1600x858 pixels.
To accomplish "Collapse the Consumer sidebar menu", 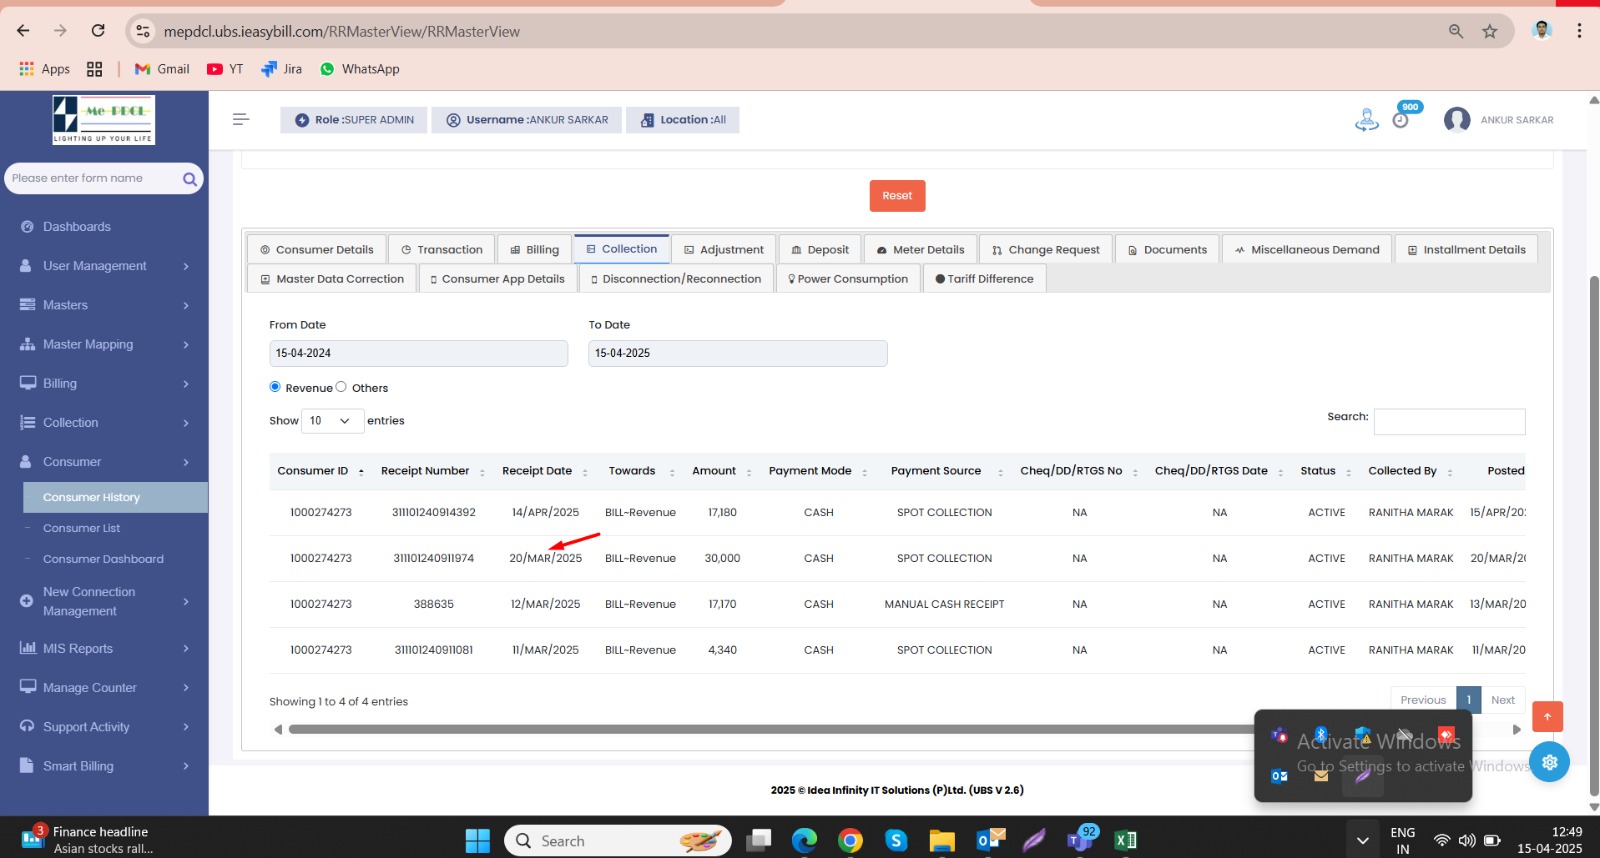I will [104, 462].
